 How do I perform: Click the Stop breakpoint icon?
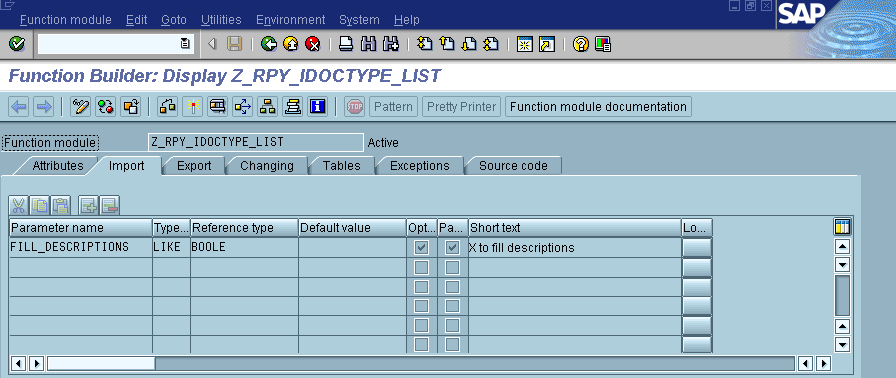point(355,107)
